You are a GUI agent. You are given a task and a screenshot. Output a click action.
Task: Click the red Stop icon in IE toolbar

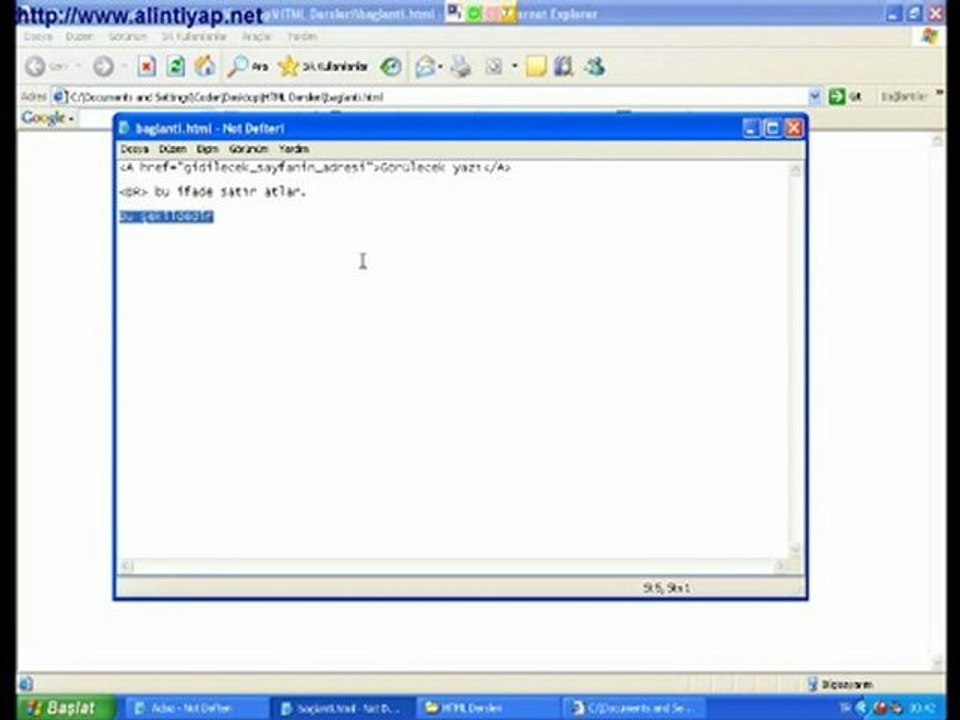146,66
